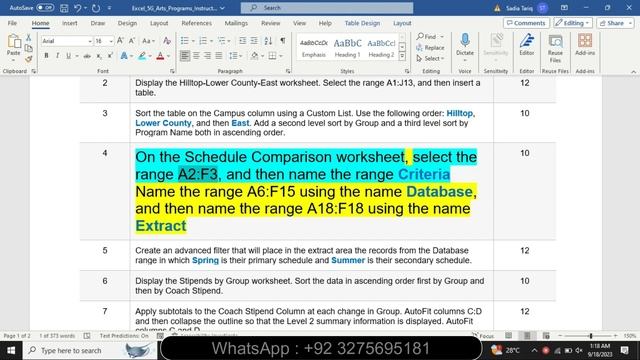
Task: Open the File tab
Action: click(x=12, y=23)
